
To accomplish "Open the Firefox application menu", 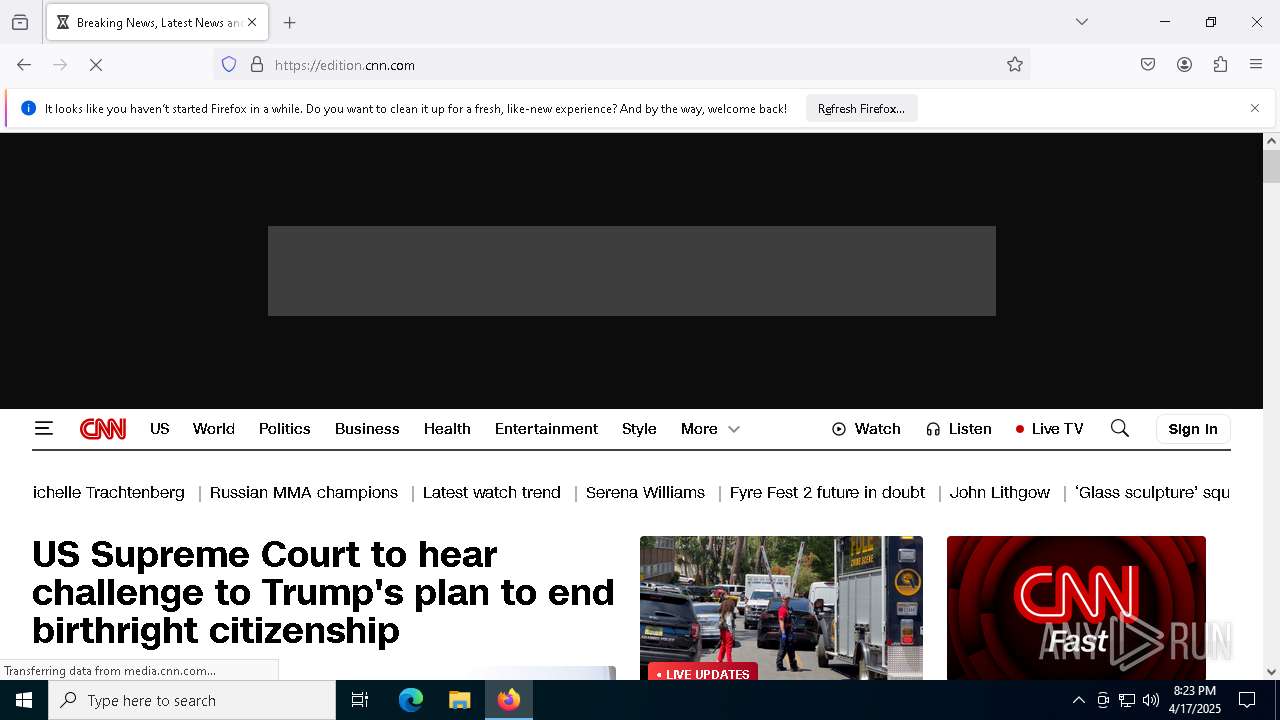I will [x=1256, y=65].
